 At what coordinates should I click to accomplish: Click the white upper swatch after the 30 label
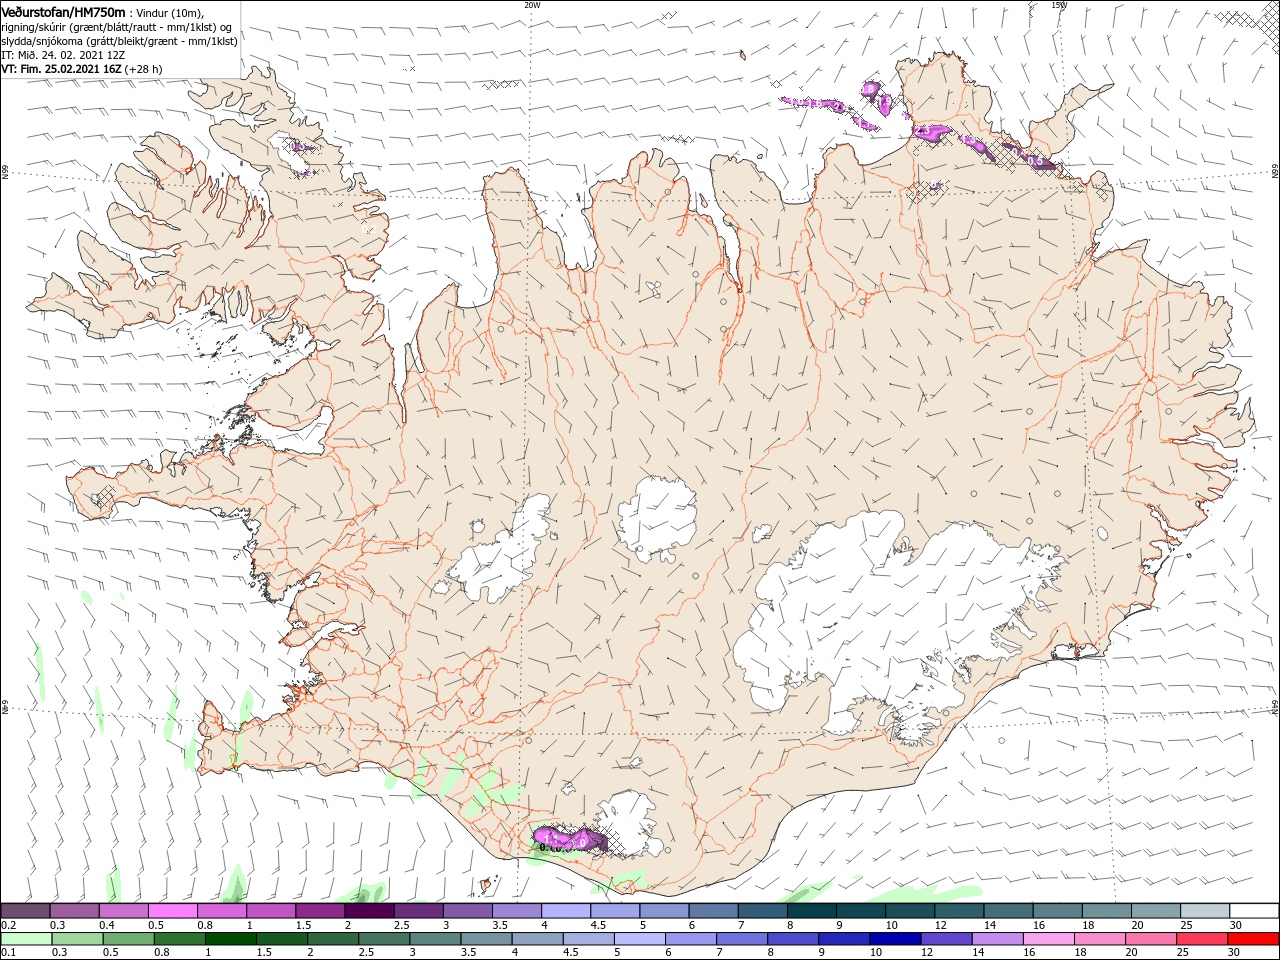(x=1253, y=911)
